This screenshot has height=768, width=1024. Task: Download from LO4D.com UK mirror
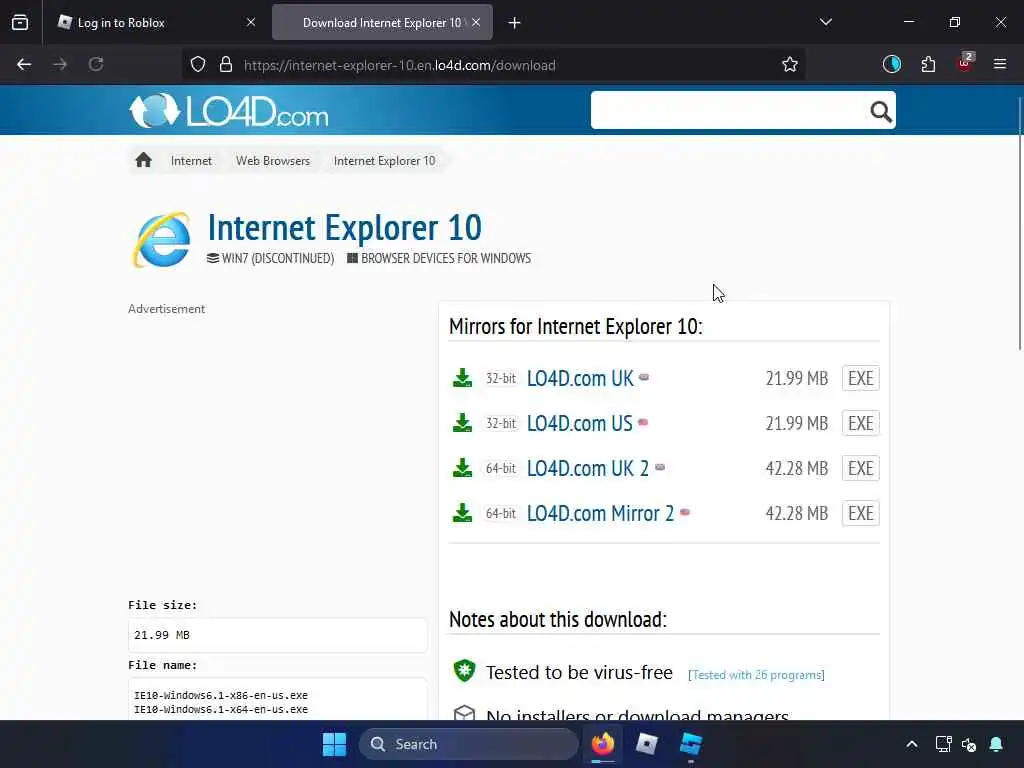click(580, 379)
